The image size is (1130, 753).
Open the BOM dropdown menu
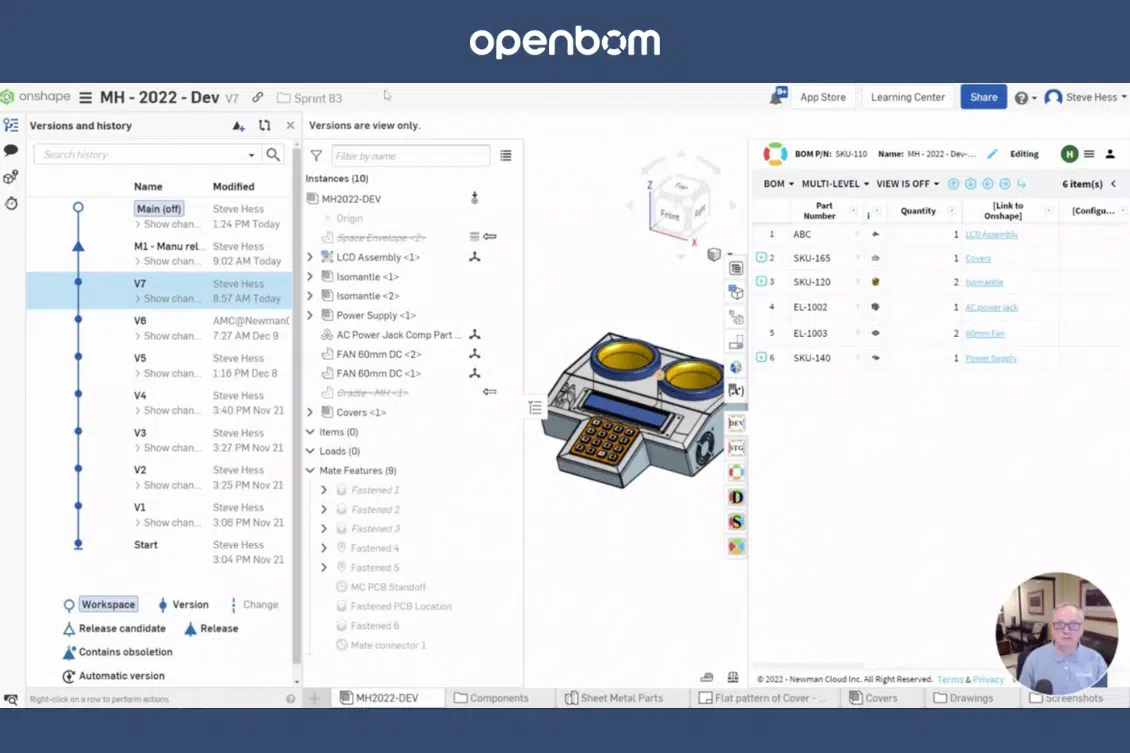[778, 184]
